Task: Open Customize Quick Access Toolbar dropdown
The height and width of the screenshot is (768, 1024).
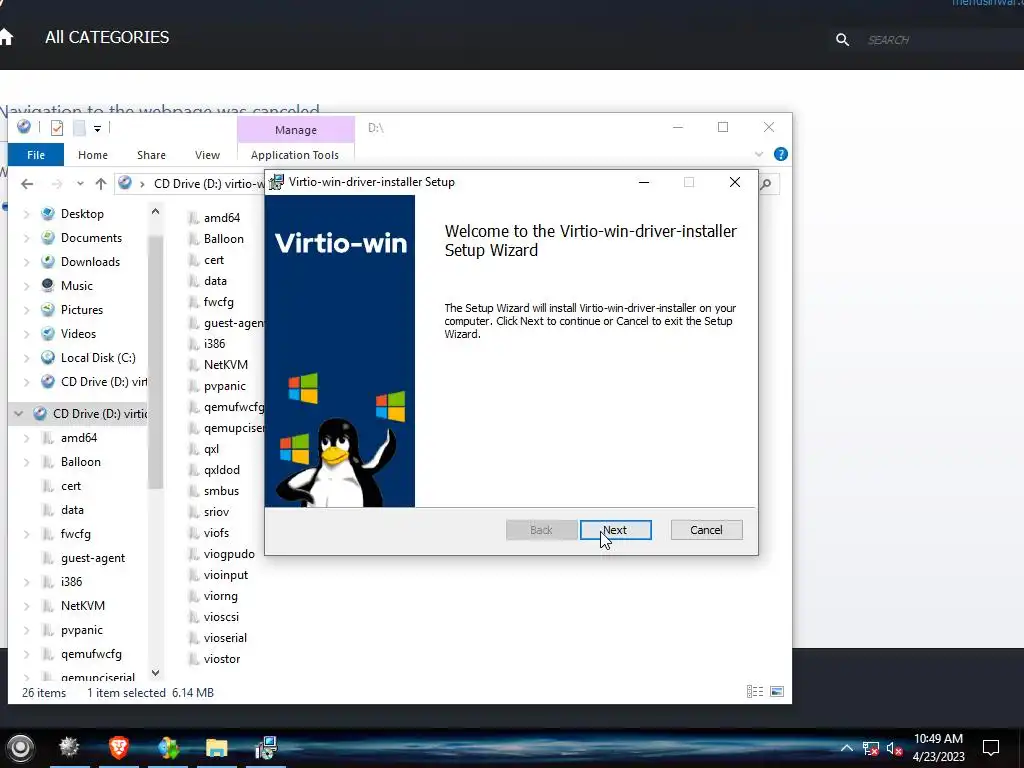Action: coord(97,129)
